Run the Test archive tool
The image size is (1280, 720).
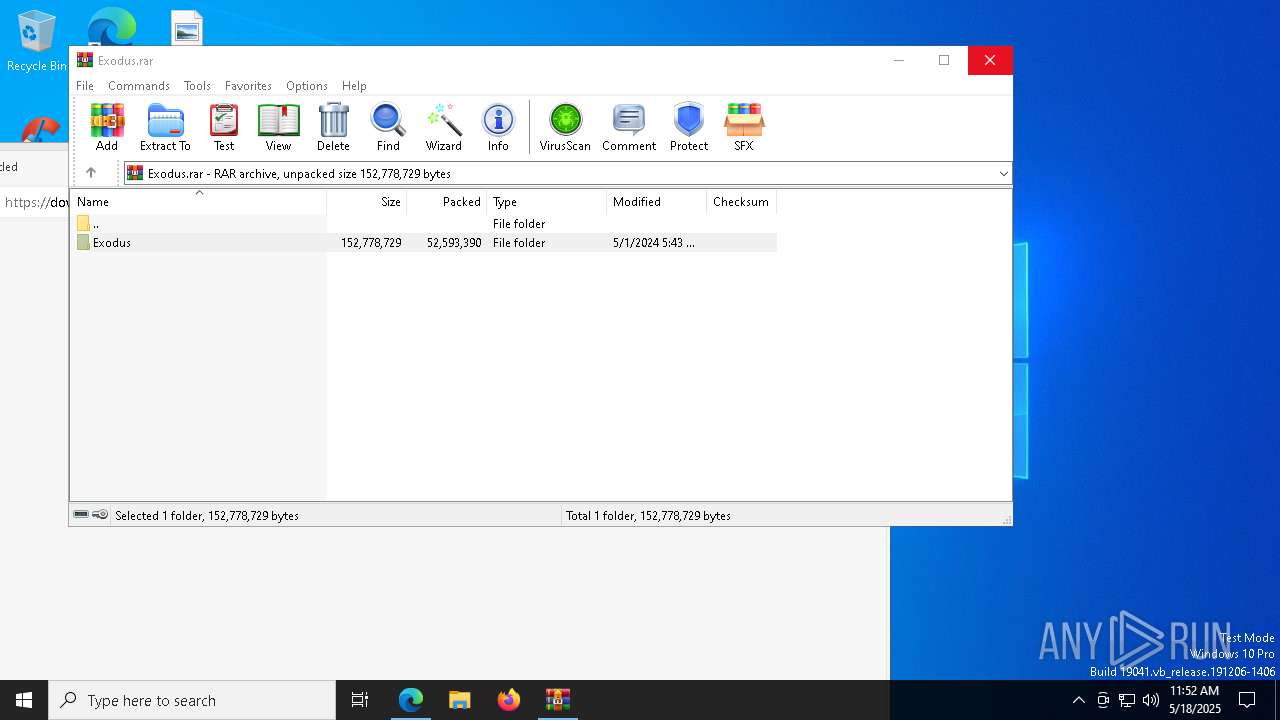(224, 127)
